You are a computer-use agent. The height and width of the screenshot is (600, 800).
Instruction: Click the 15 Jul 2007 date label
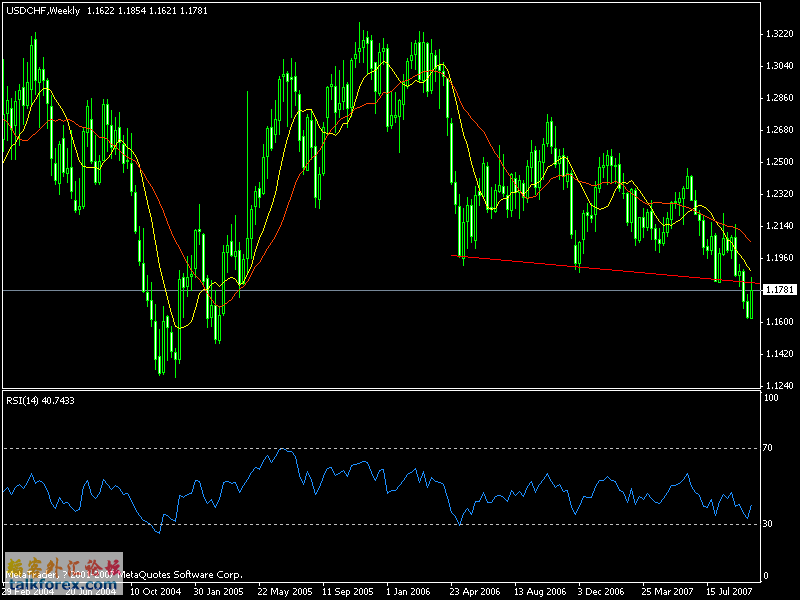tap(732, 591)
